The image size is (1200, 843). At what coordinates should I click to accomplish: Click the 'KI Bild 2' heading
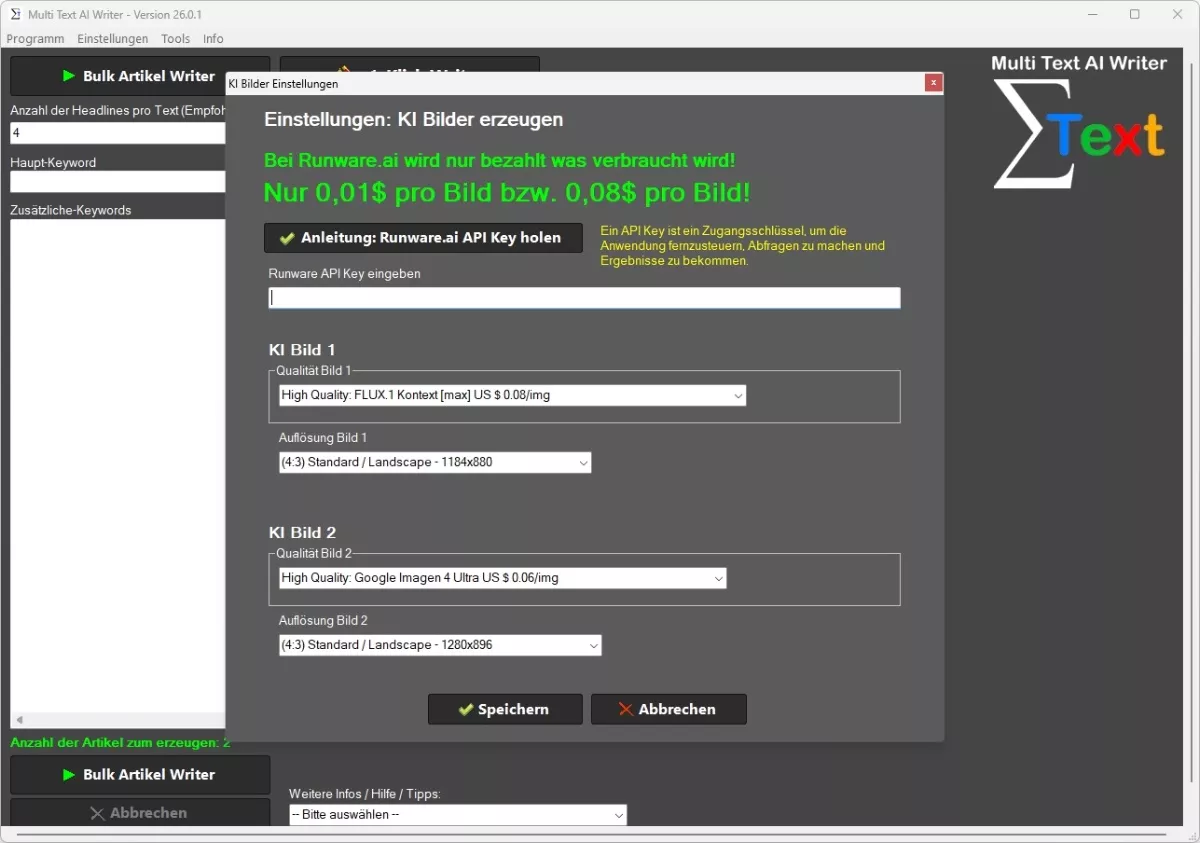[302, 533]
